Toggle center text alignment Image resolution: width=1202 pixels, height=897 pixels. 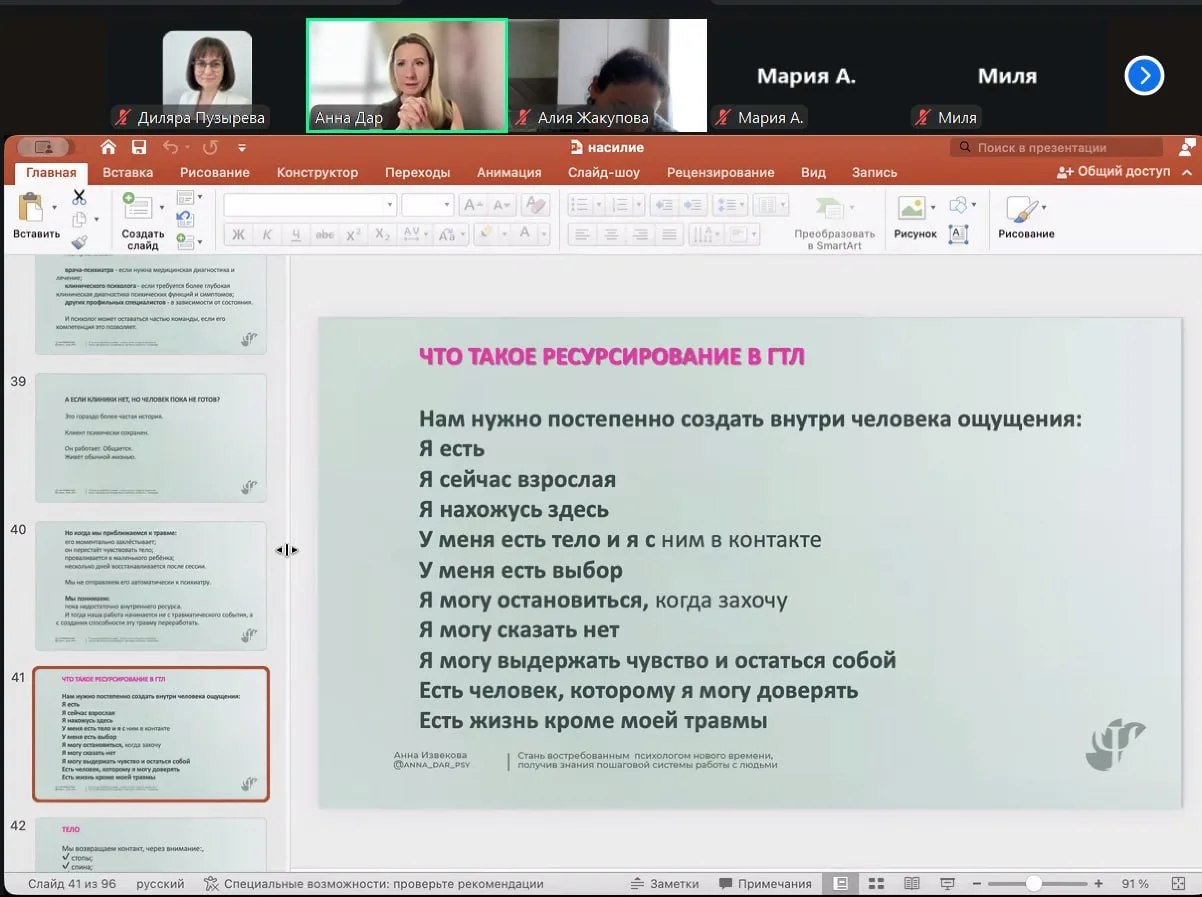pos(612,235)
